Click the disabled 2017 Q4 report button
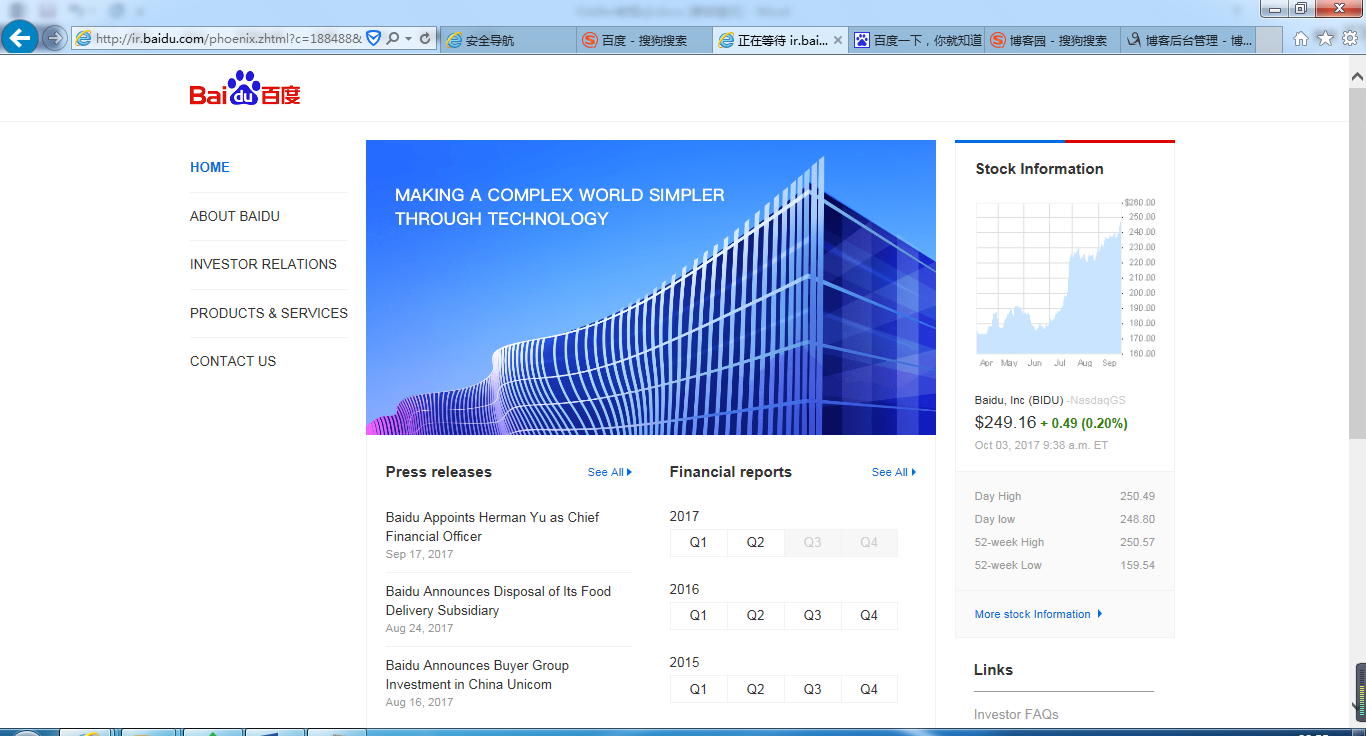This screenshot has height=736, width=1366. 869,542
